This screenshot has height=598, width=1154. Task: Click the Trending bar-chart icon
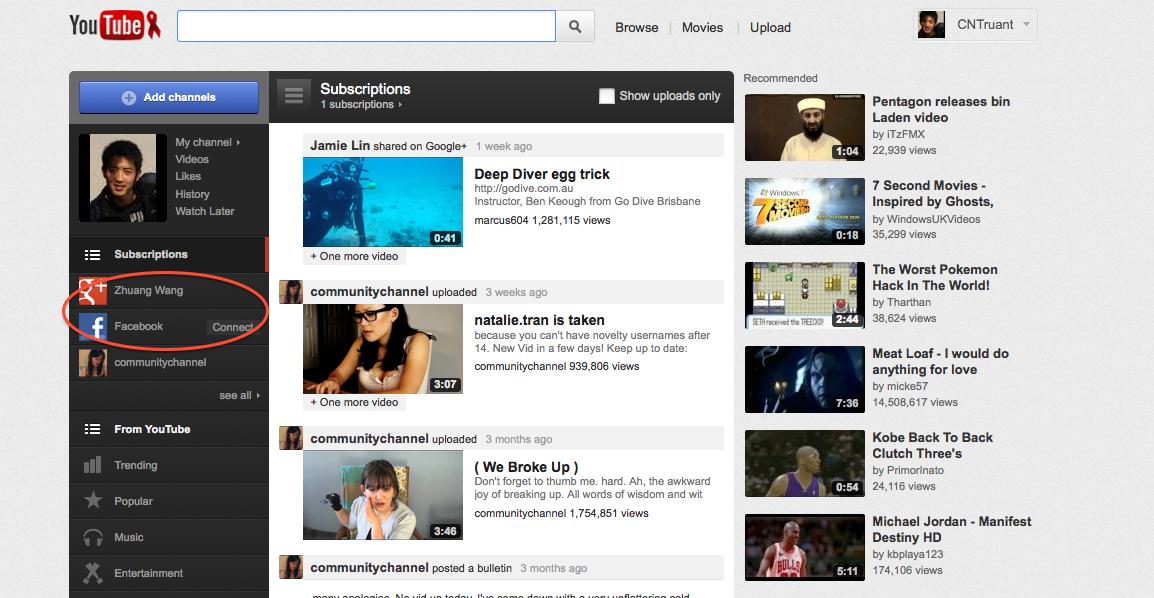[93, 465]
